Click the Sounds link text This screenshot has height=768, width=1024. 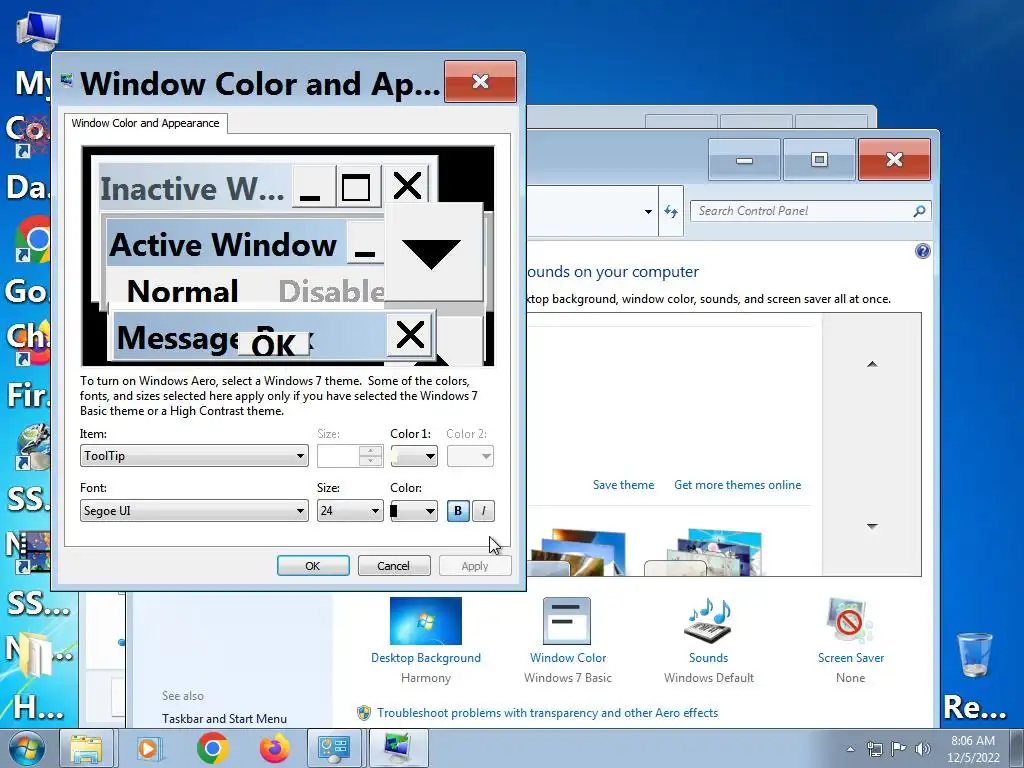click(x=709, y=658)
